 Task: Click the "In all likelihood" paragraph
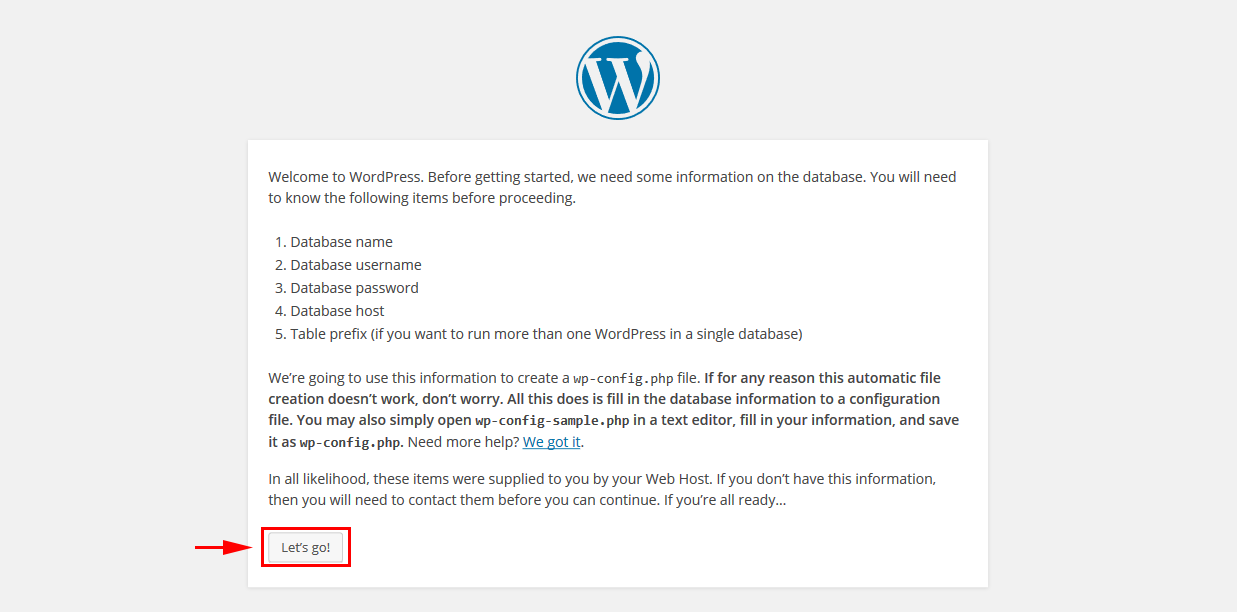602,489
